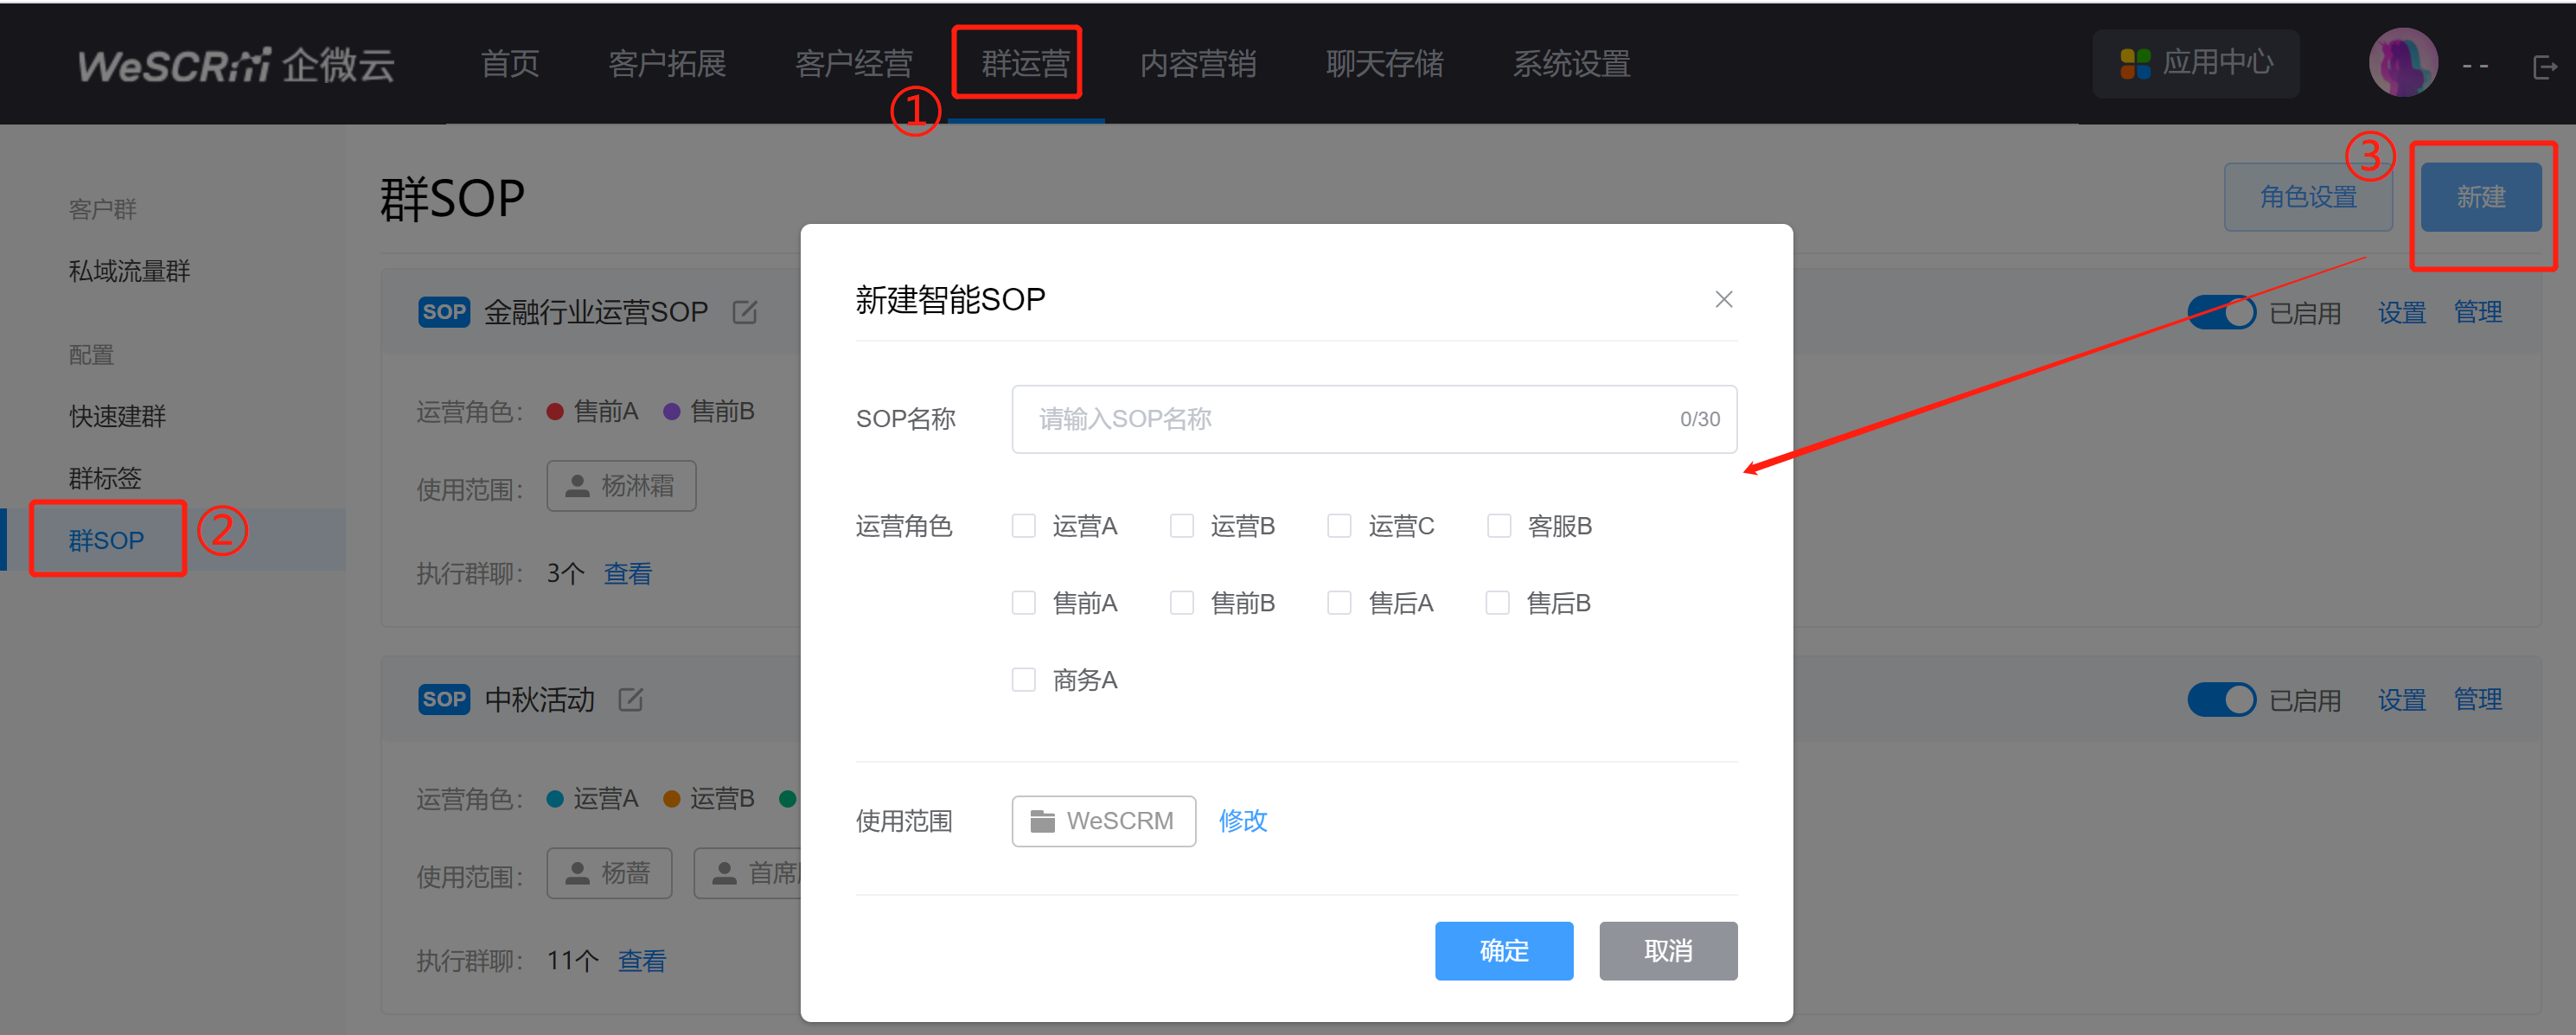Image resolution: width=2576 pixels, height=1035 pixels.
Task: Click the 确定 confirm button
Action: click(x=1503, y=951)
